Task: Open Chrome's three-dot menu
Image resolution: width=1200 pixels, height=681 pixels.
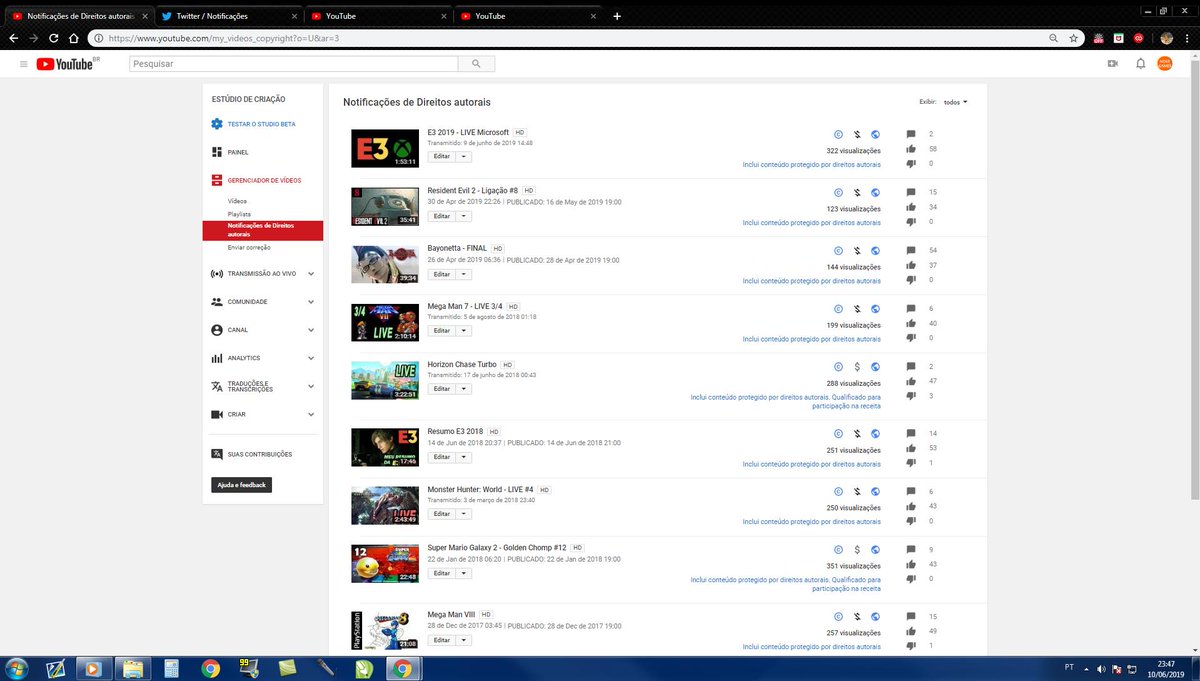Action: point(1187,38)
